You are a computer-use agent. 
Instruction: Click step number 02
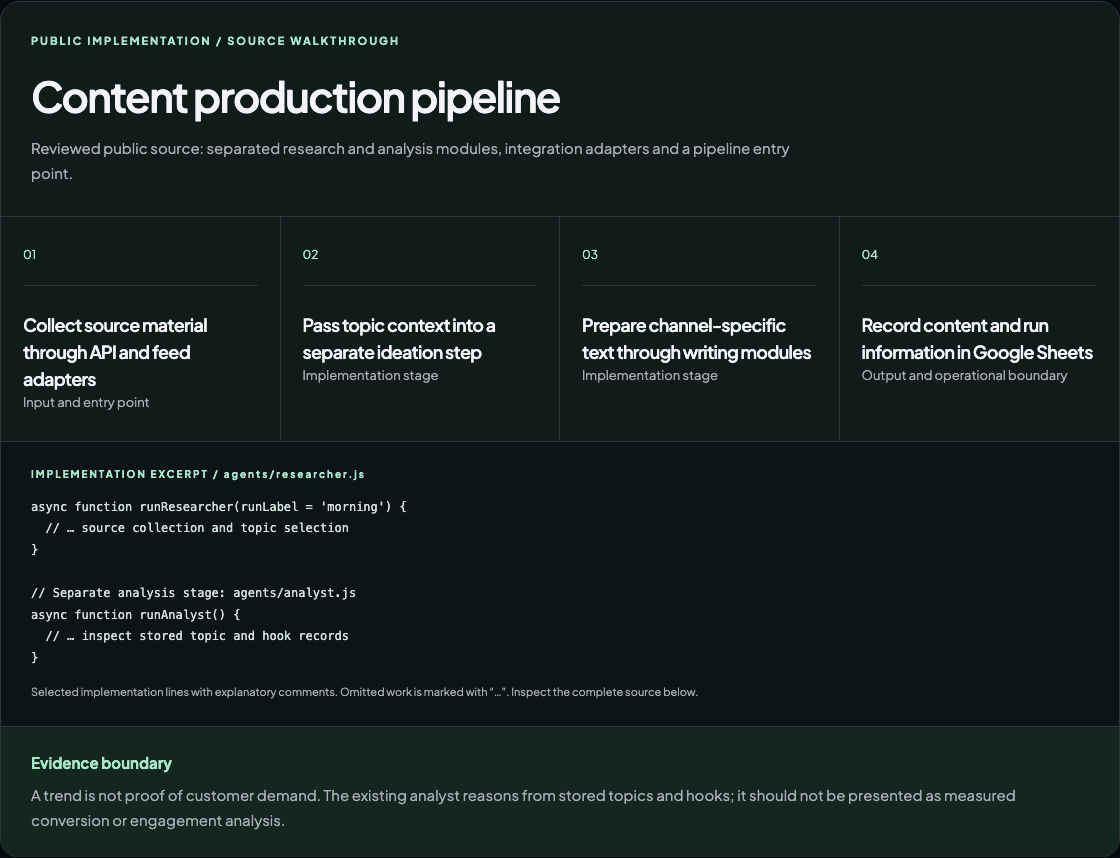tap(310, 254)
